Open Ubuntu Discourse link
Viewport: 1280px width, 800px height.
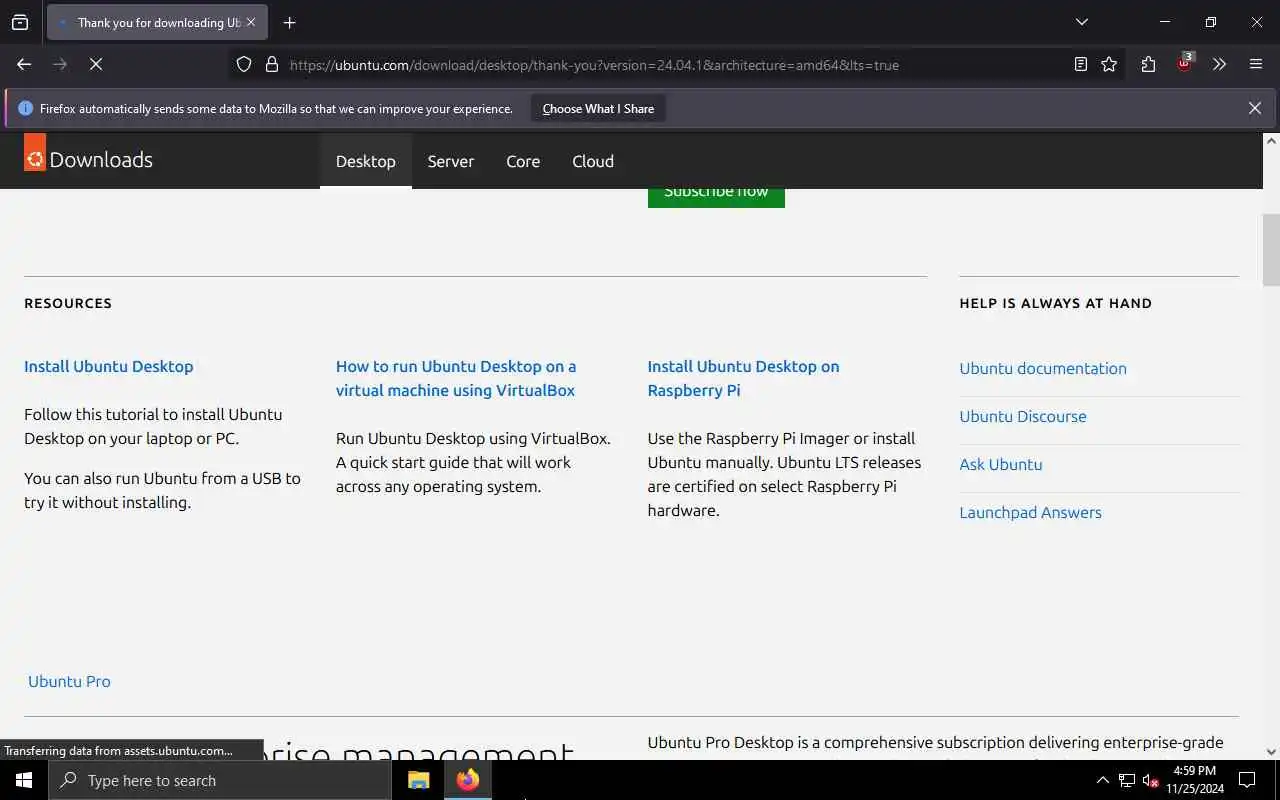(x=1023, y=416)
